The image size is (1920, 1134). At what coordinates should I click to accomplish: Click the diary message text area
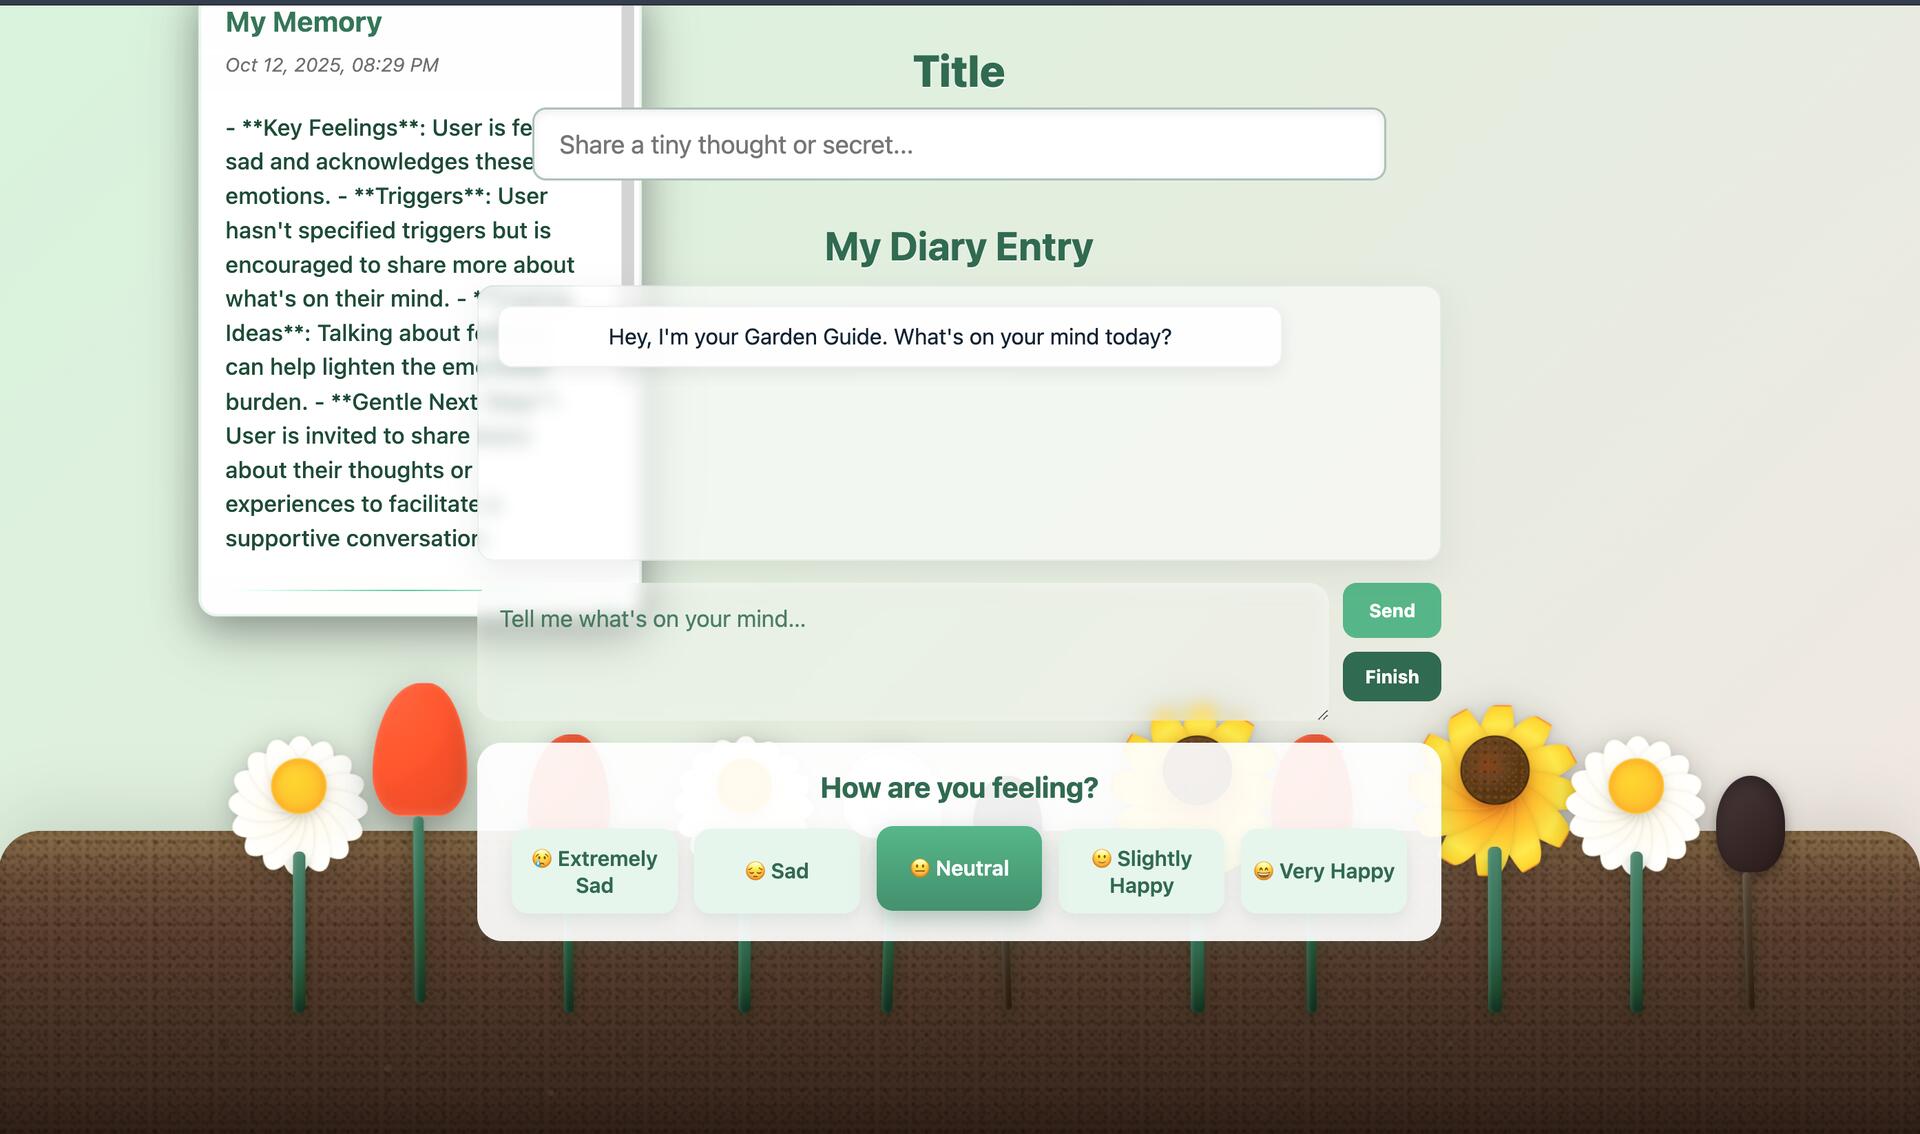pyautogui.click(x=900, y=650)
